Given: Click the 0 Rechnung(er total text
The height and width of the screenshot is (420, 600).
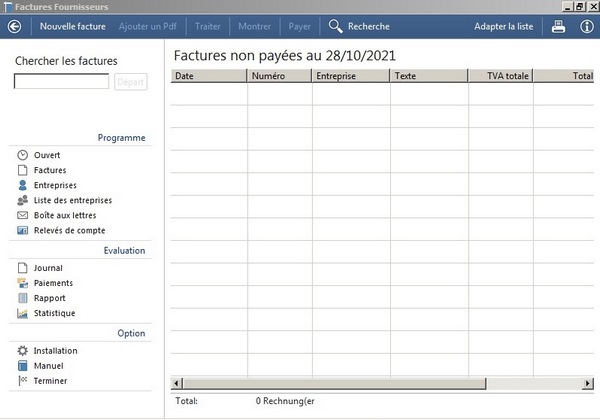Looking at the screenshot, I should pyautogui.click(x=285, y=401).
